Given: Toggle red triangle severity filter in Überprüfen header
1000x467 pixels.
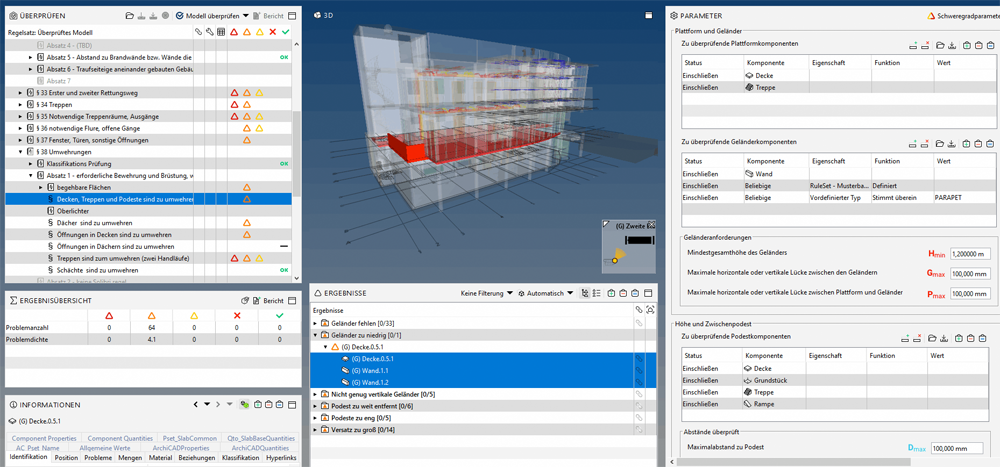Looking at the screenshot, I should [x=234, y=32].
